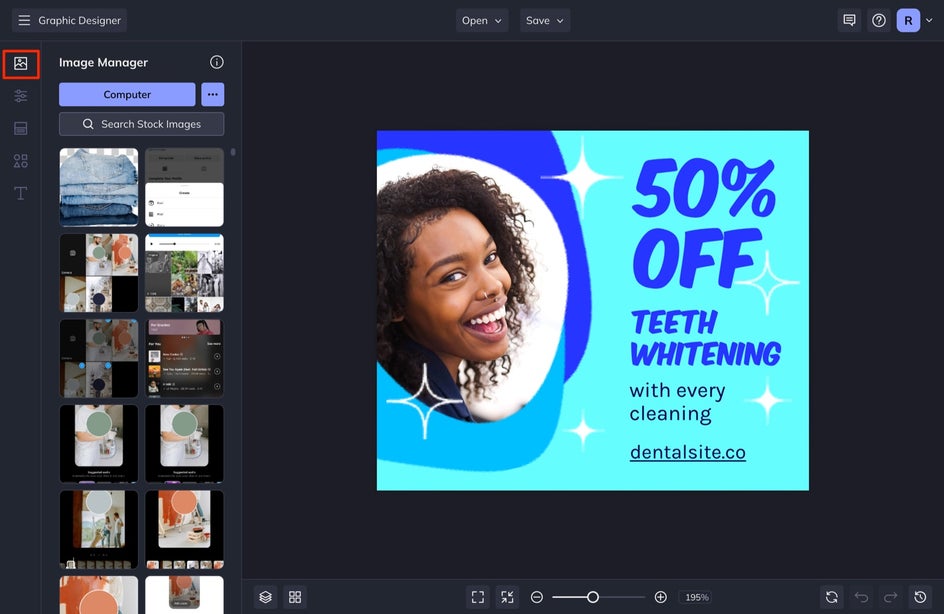Image resolution: width=944 pixels, height=614 pixels.
Task: Open the history clock icon
Action: coord(920,597)
